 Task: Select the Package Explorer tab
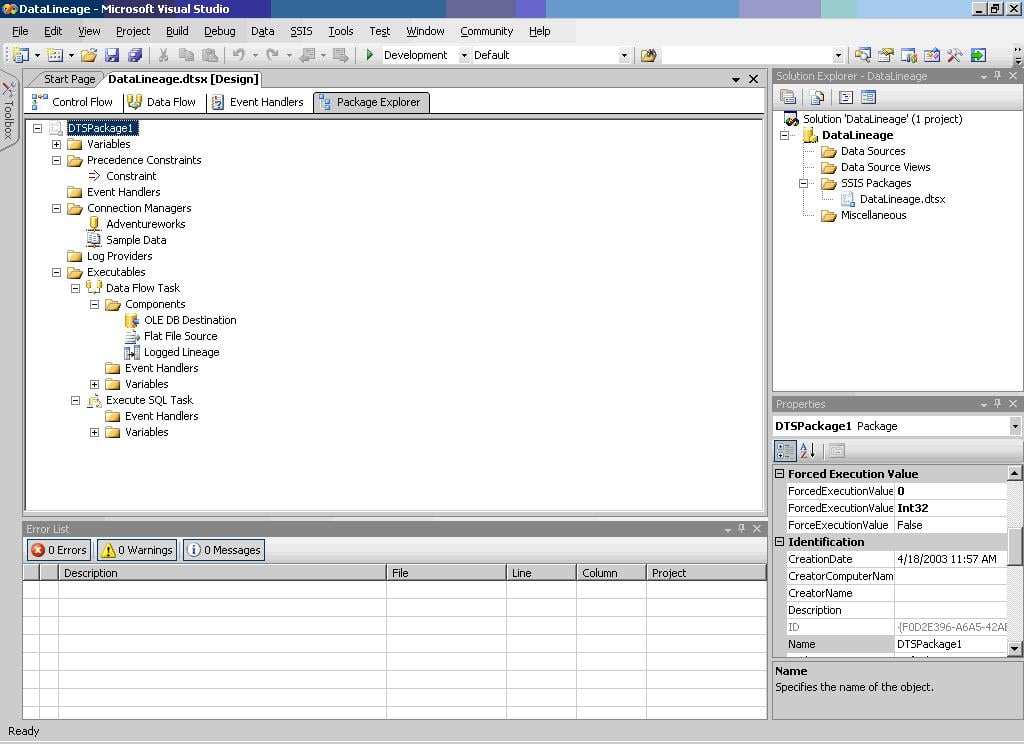click(x=371, y=102)
